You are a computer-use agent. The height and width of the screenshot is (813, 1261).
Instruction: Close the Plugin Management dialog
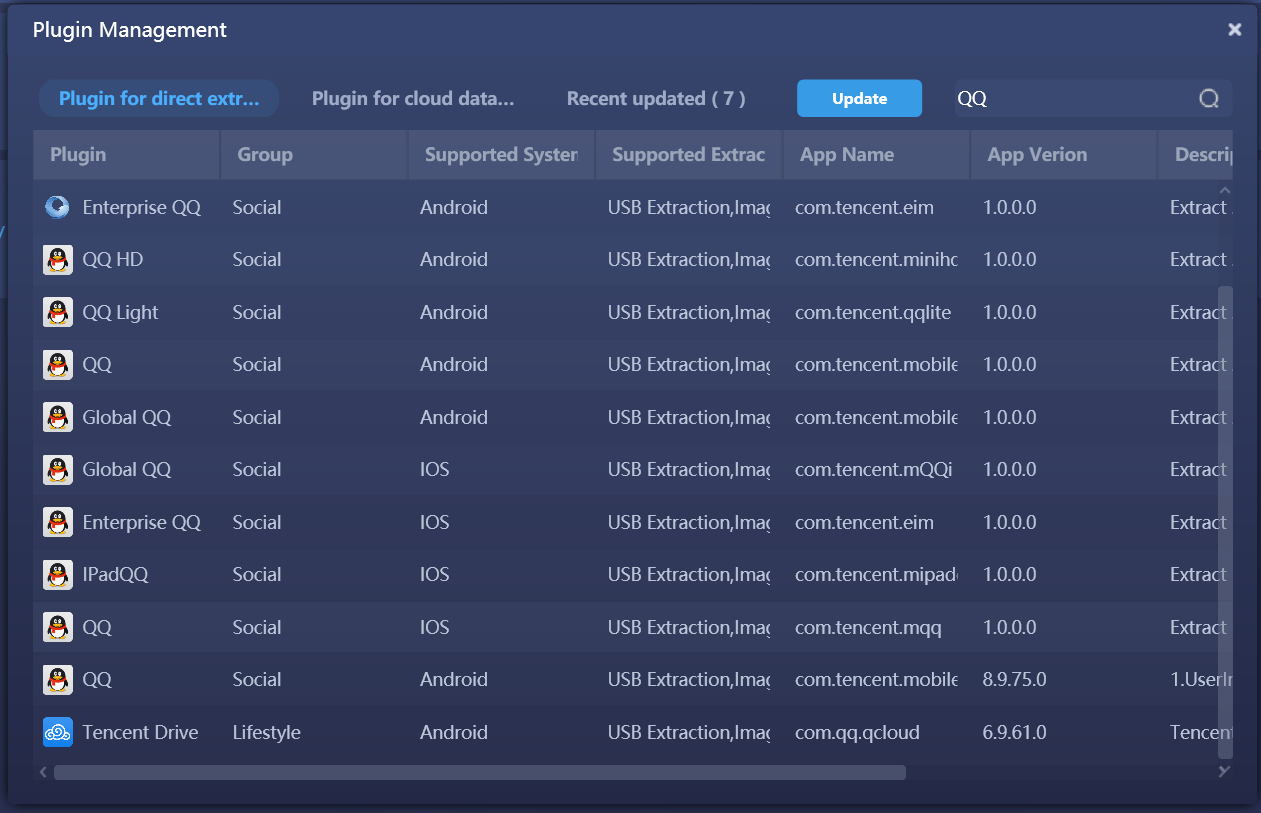click(1235, 30)
